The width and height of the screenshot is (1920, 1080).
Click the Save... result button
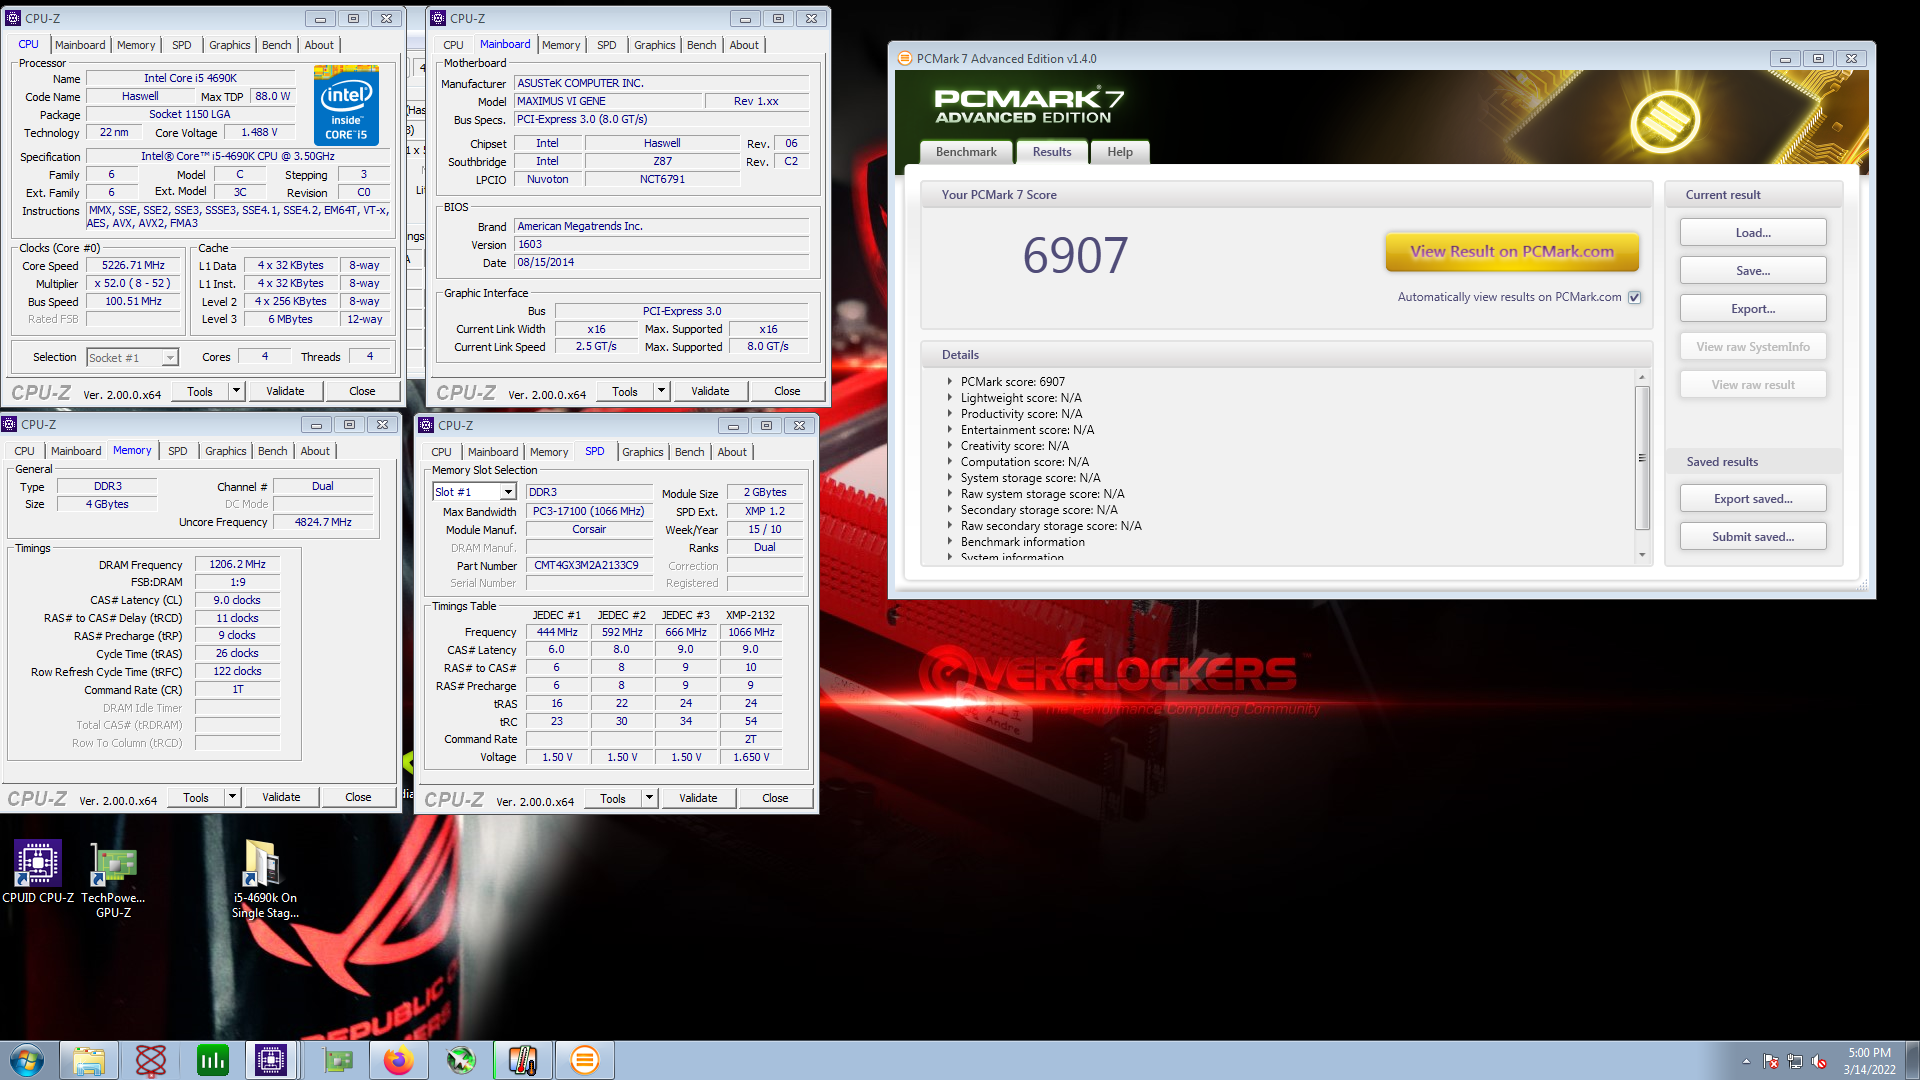(1753, 270)
